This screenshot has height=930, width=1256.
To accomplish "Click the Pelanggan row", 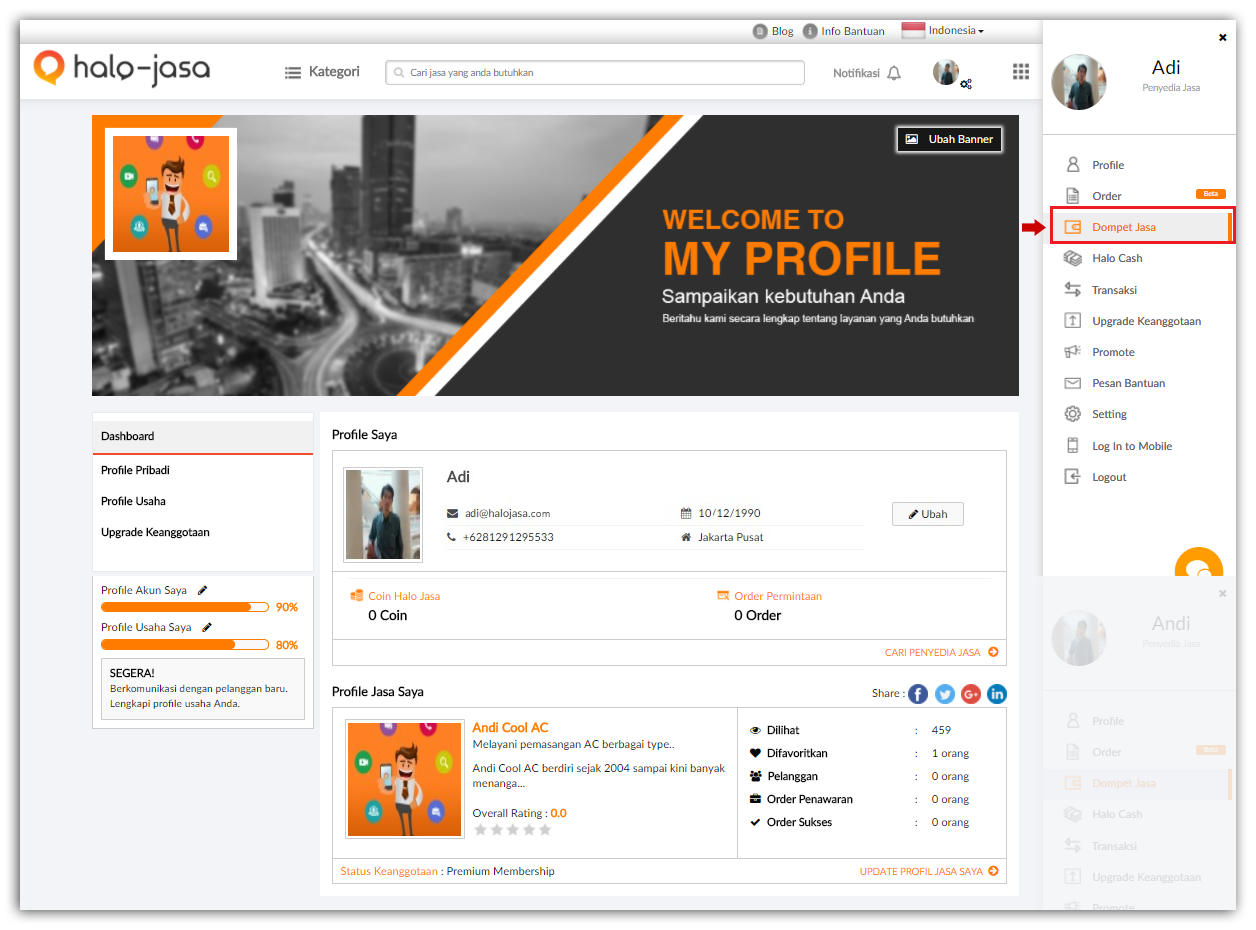I will point(860,776).
